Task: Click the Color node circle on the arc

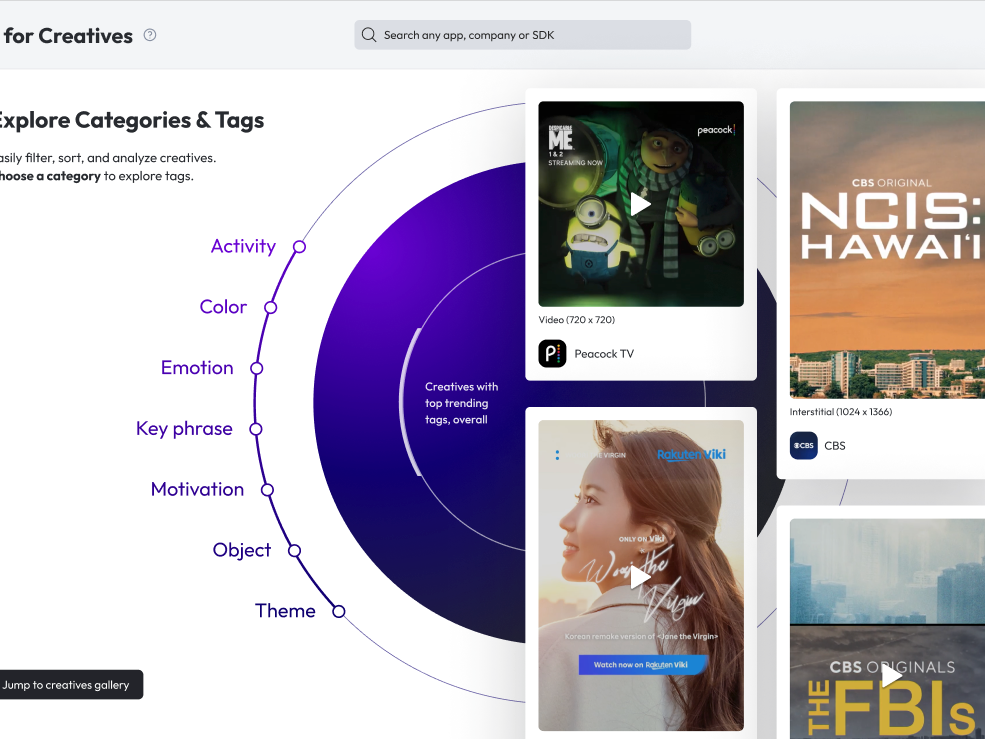Action: (x=271, y=307)
